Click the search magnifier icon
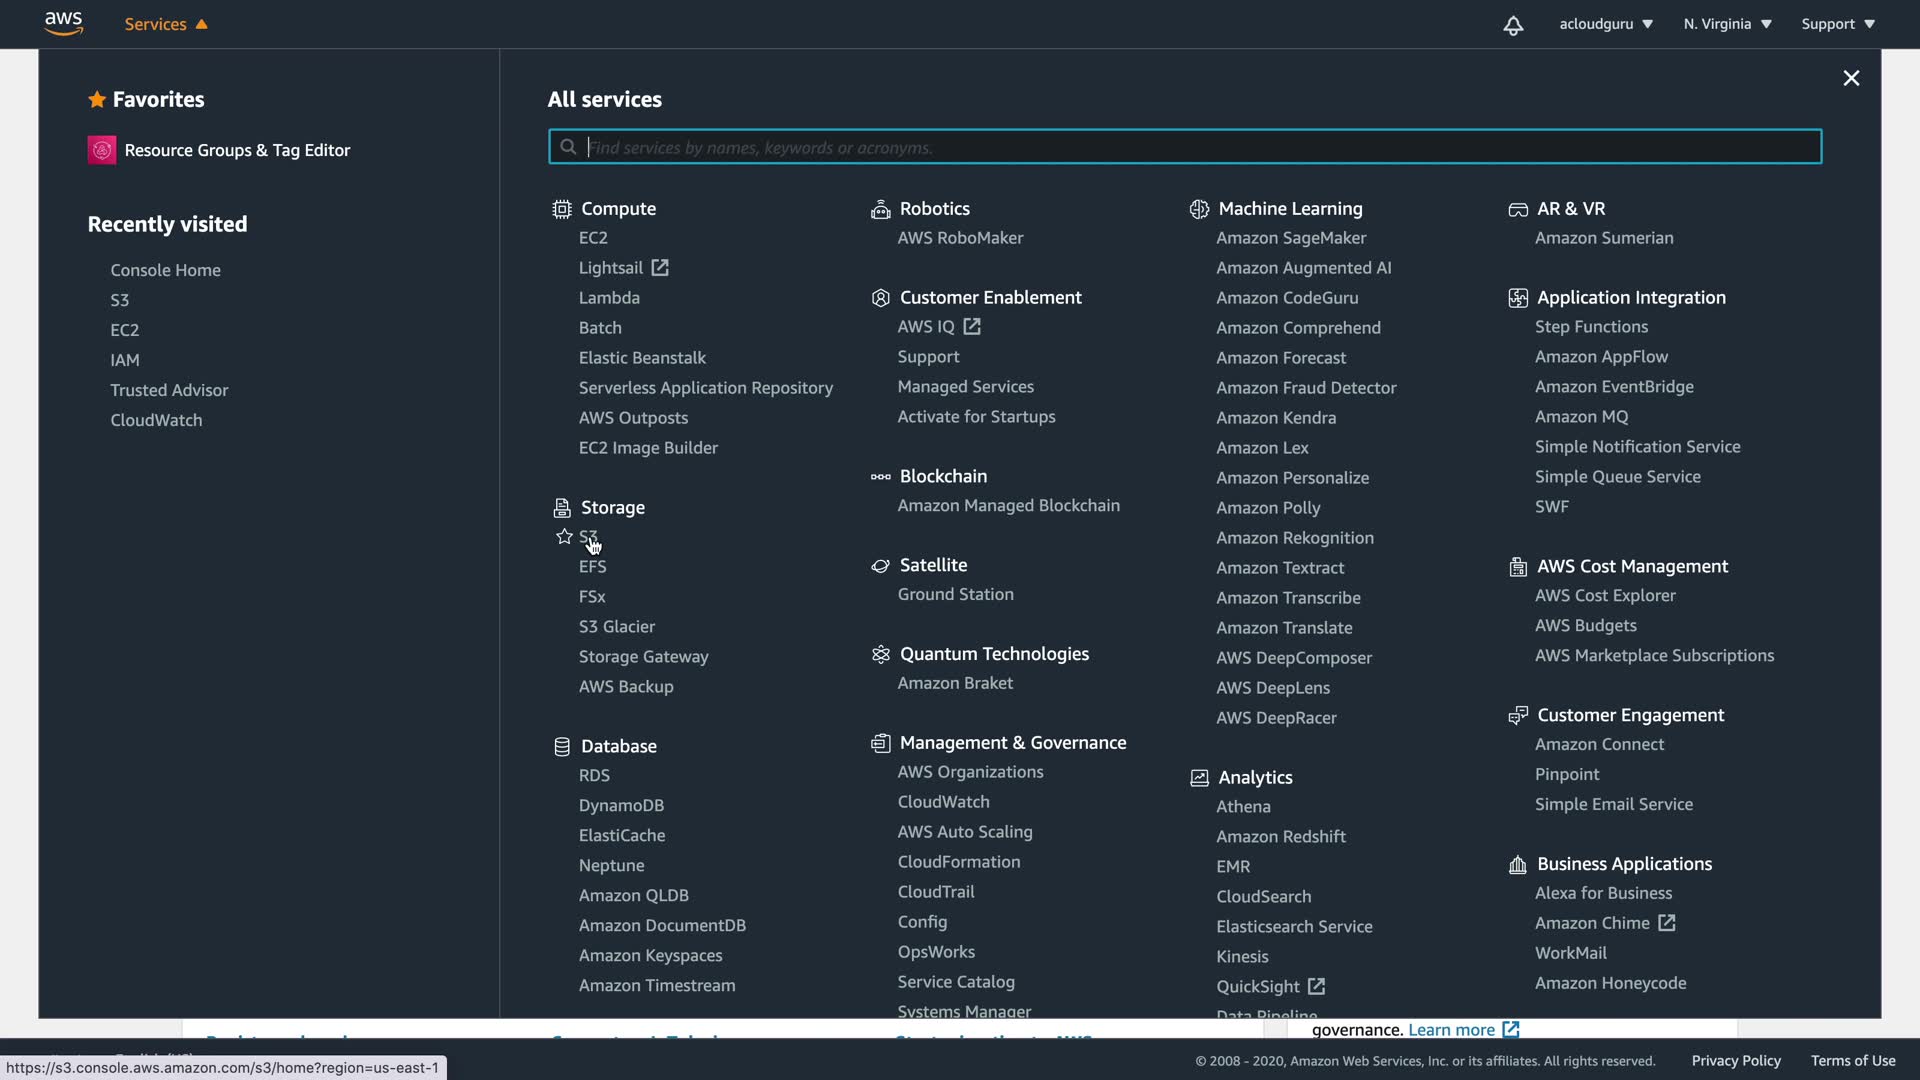This screenshot has width=1920, height=1080. pos(568,147)
